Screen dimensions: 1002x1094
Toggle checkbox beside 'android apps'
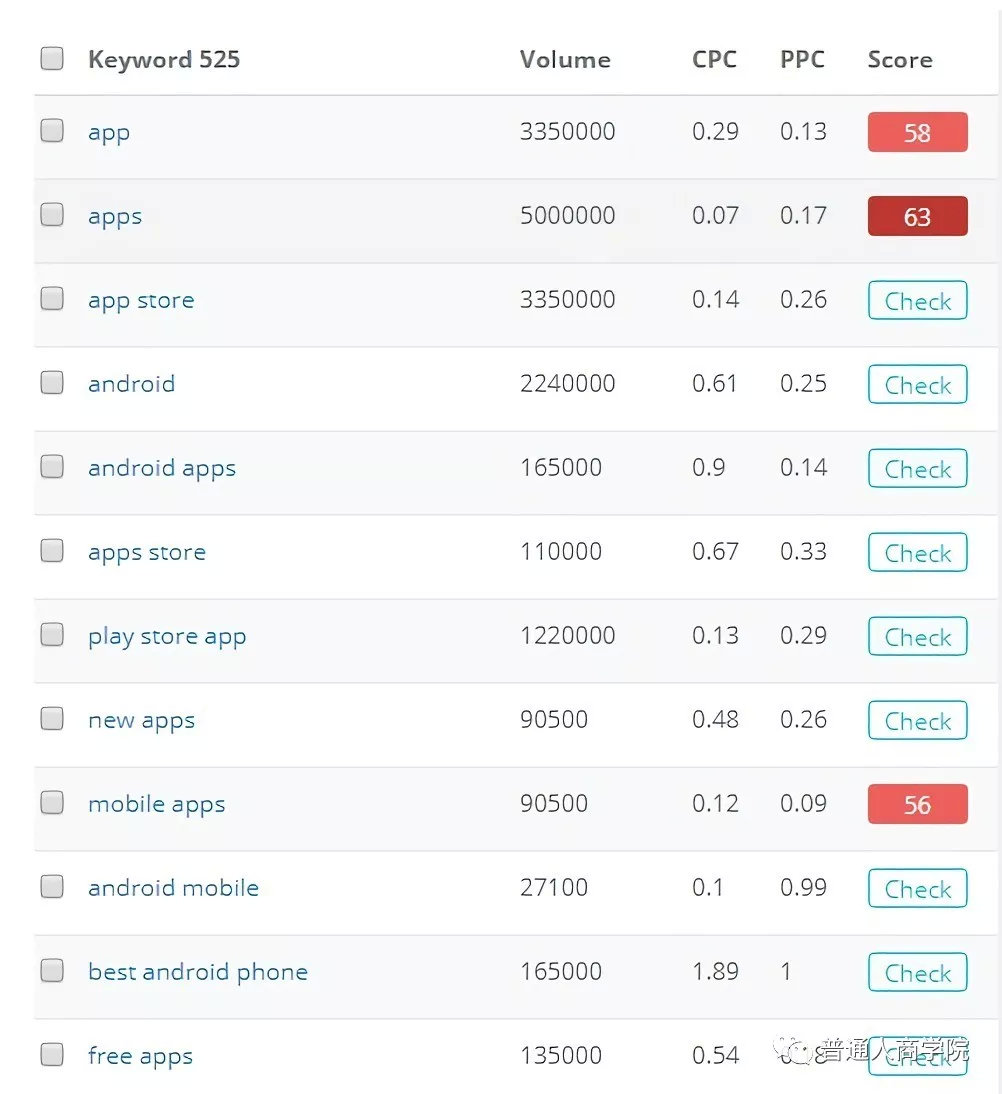coord(52,467)
